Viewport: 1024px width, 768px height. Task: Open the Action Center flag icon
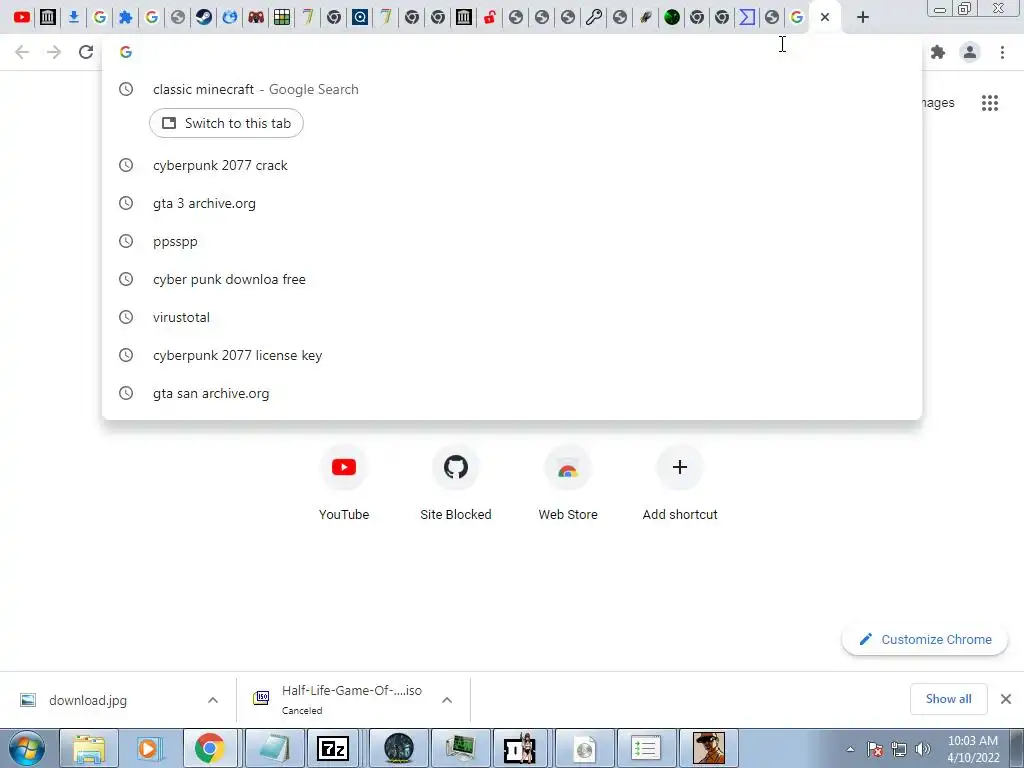tap(875, 749)
